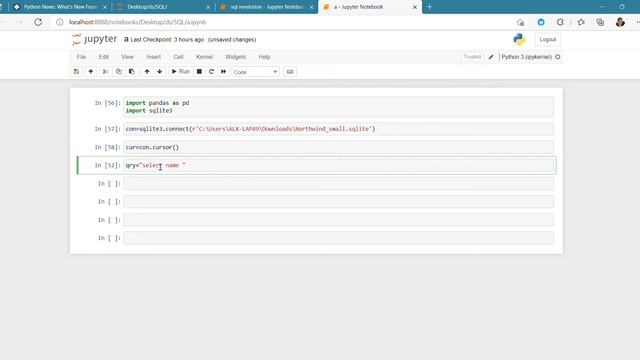This screenshot has width=640, height=360.
Task: Click the address bar URL
Action: (138, 22)
